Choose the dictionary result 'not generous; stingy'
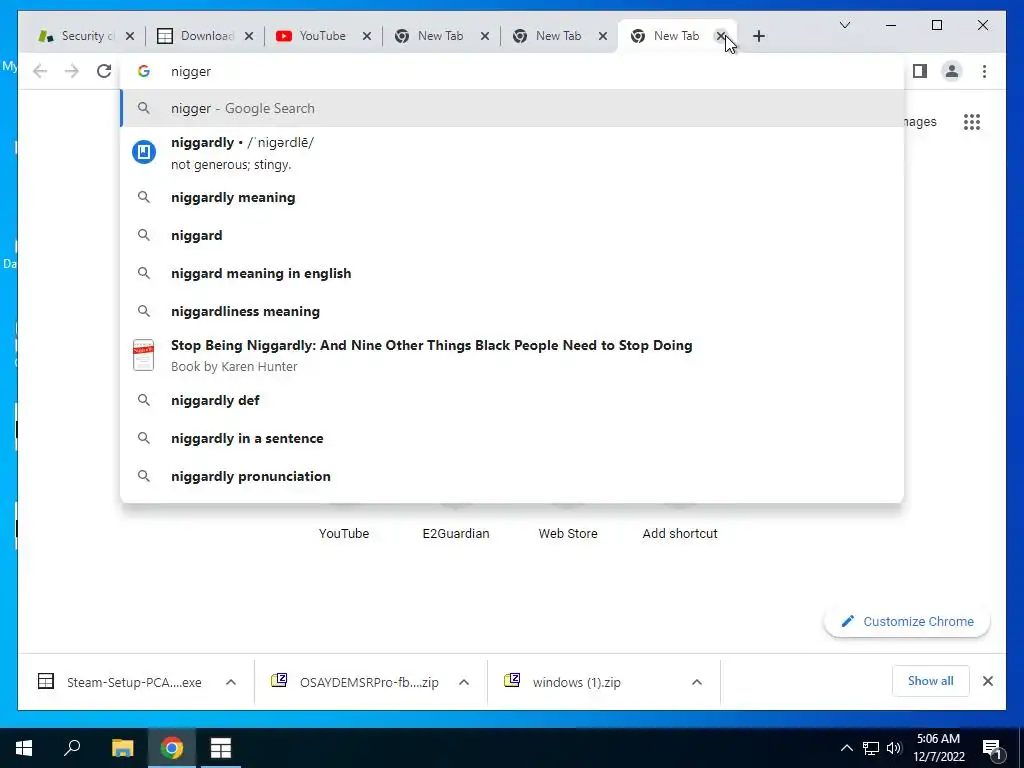Screen dimensions: 1024x768 point(512,153)
